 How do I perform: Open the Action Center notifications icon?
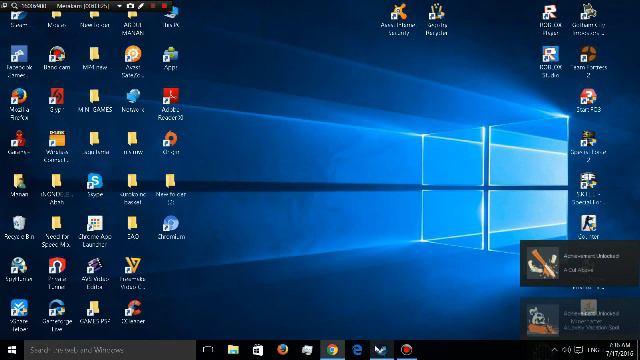[x=578, y=350]
